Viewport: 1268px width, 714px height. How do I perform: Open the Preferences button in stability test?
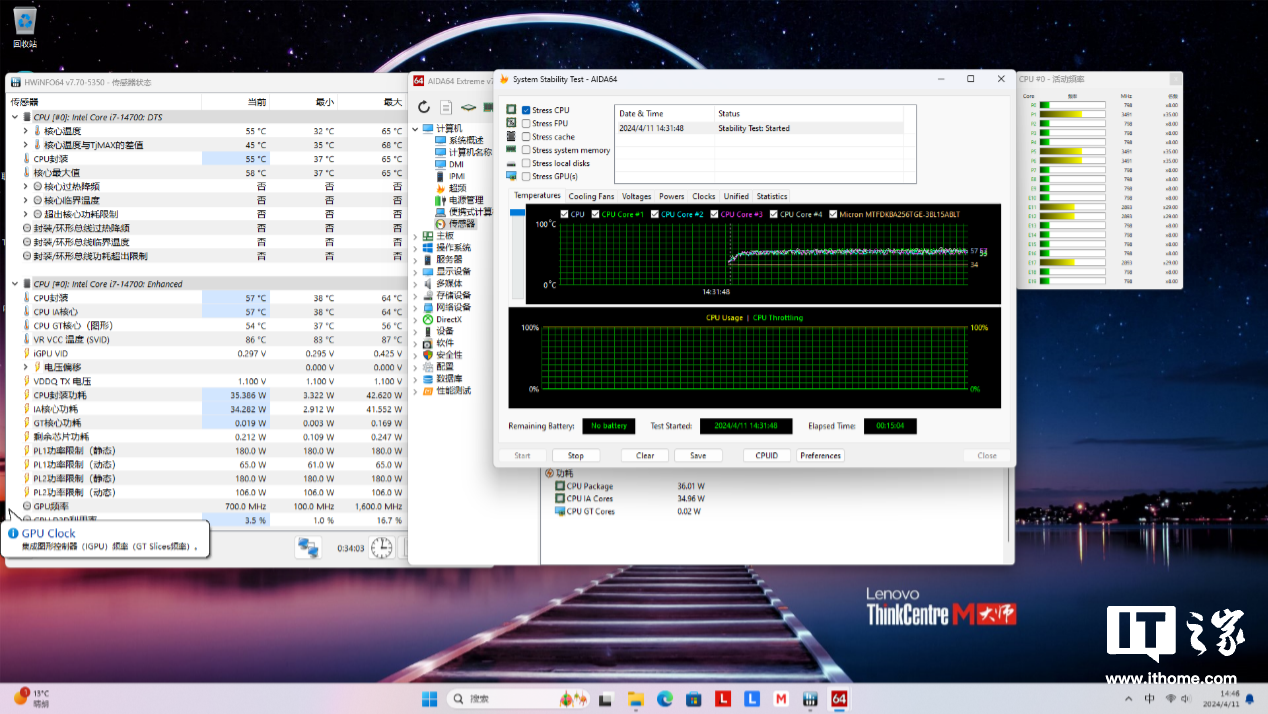tap(820, 455)
